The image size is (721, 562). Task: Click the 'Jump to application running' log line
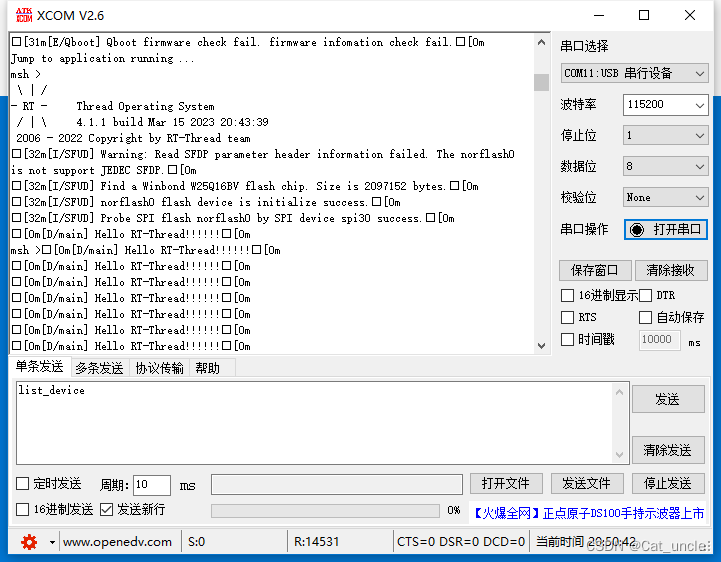pos(103,58)
